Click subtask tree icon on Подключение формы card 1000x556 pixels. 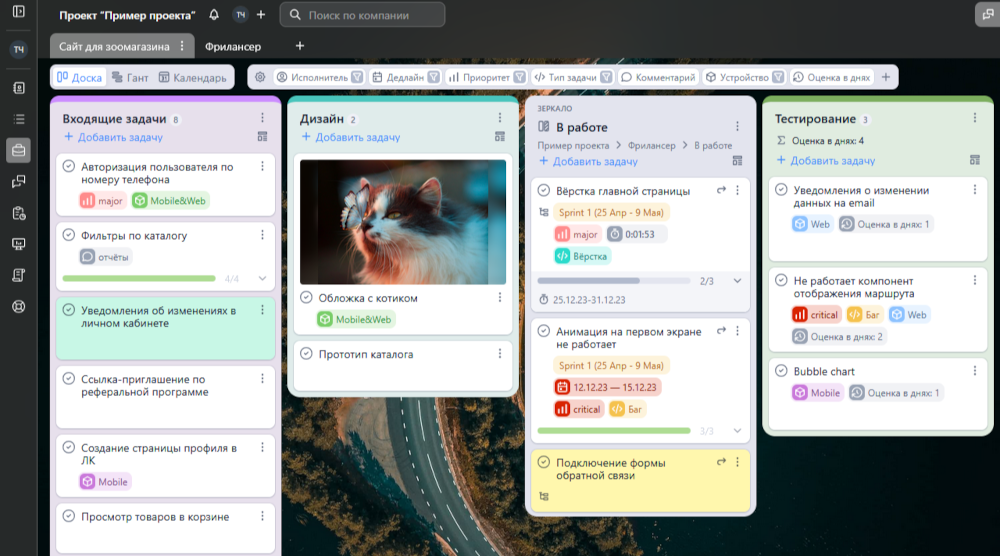click(544, 496)
